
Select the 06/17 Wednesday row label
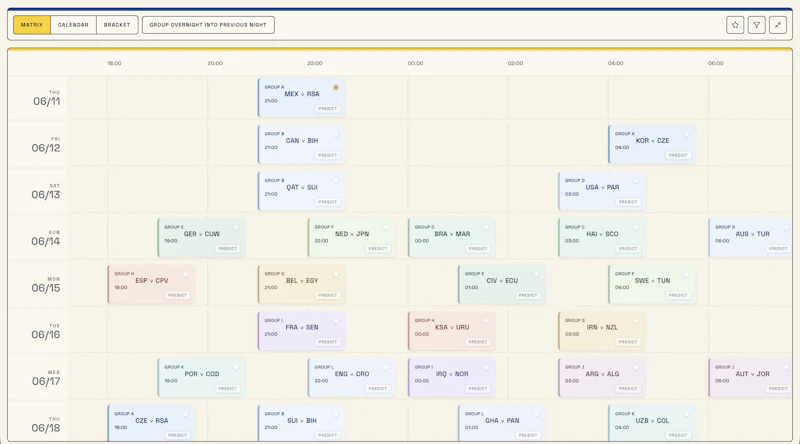(46, 379)
